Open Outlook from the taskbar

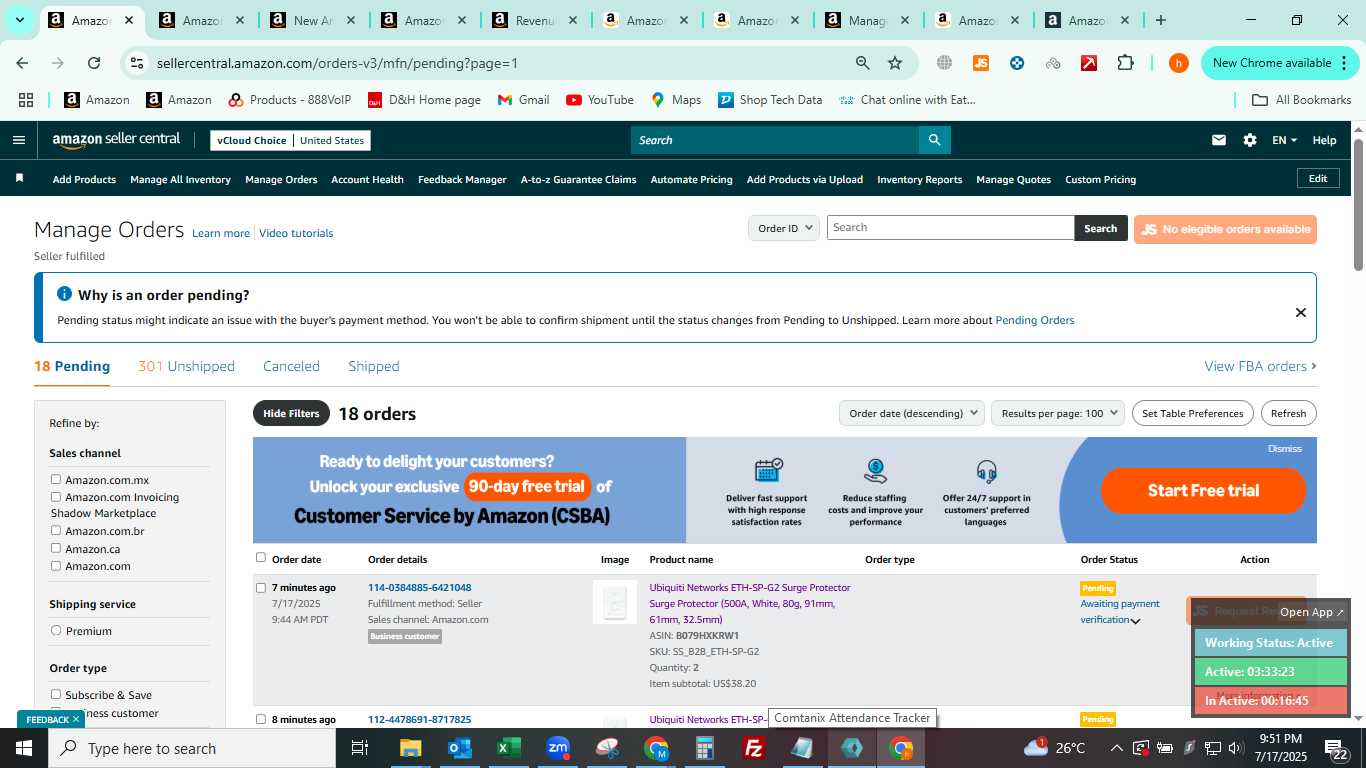pos(460,748)
